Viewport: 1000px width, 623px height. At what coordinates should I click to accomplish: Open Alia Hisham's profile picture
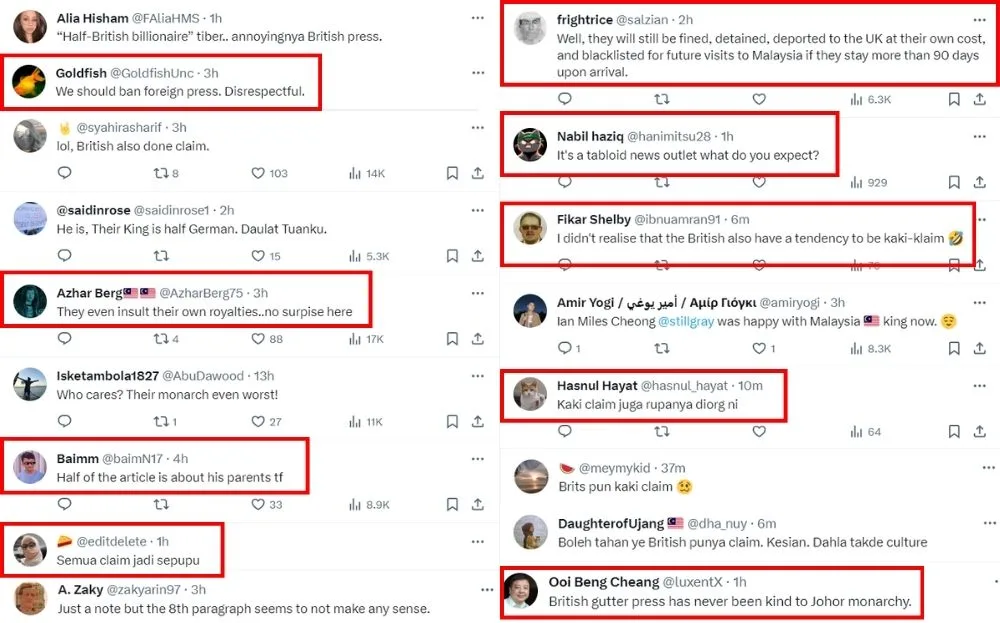tap(30, 26)
